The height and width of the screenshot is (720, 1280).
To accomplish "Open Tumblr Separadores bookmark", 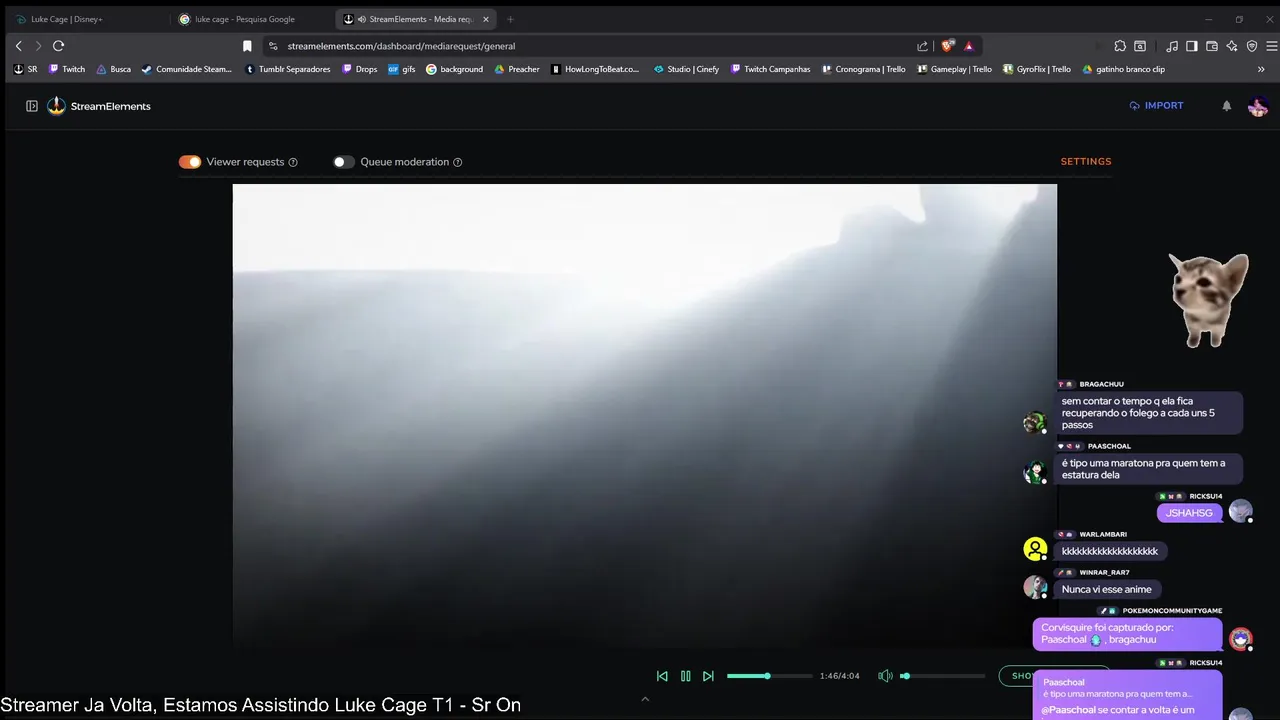I will coord(287,69).
